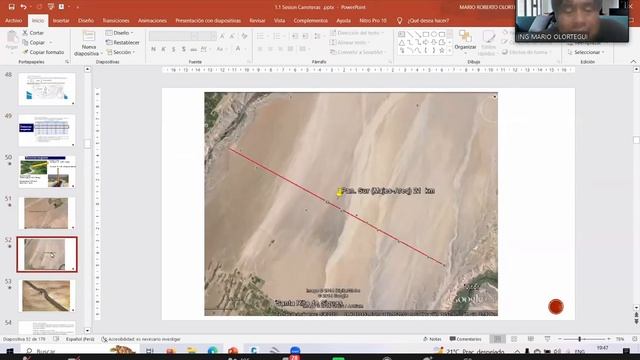Viewport: 640px width, 360px height.
Task: Toggle bold (N) formatting
Action: tap(153, 49)
